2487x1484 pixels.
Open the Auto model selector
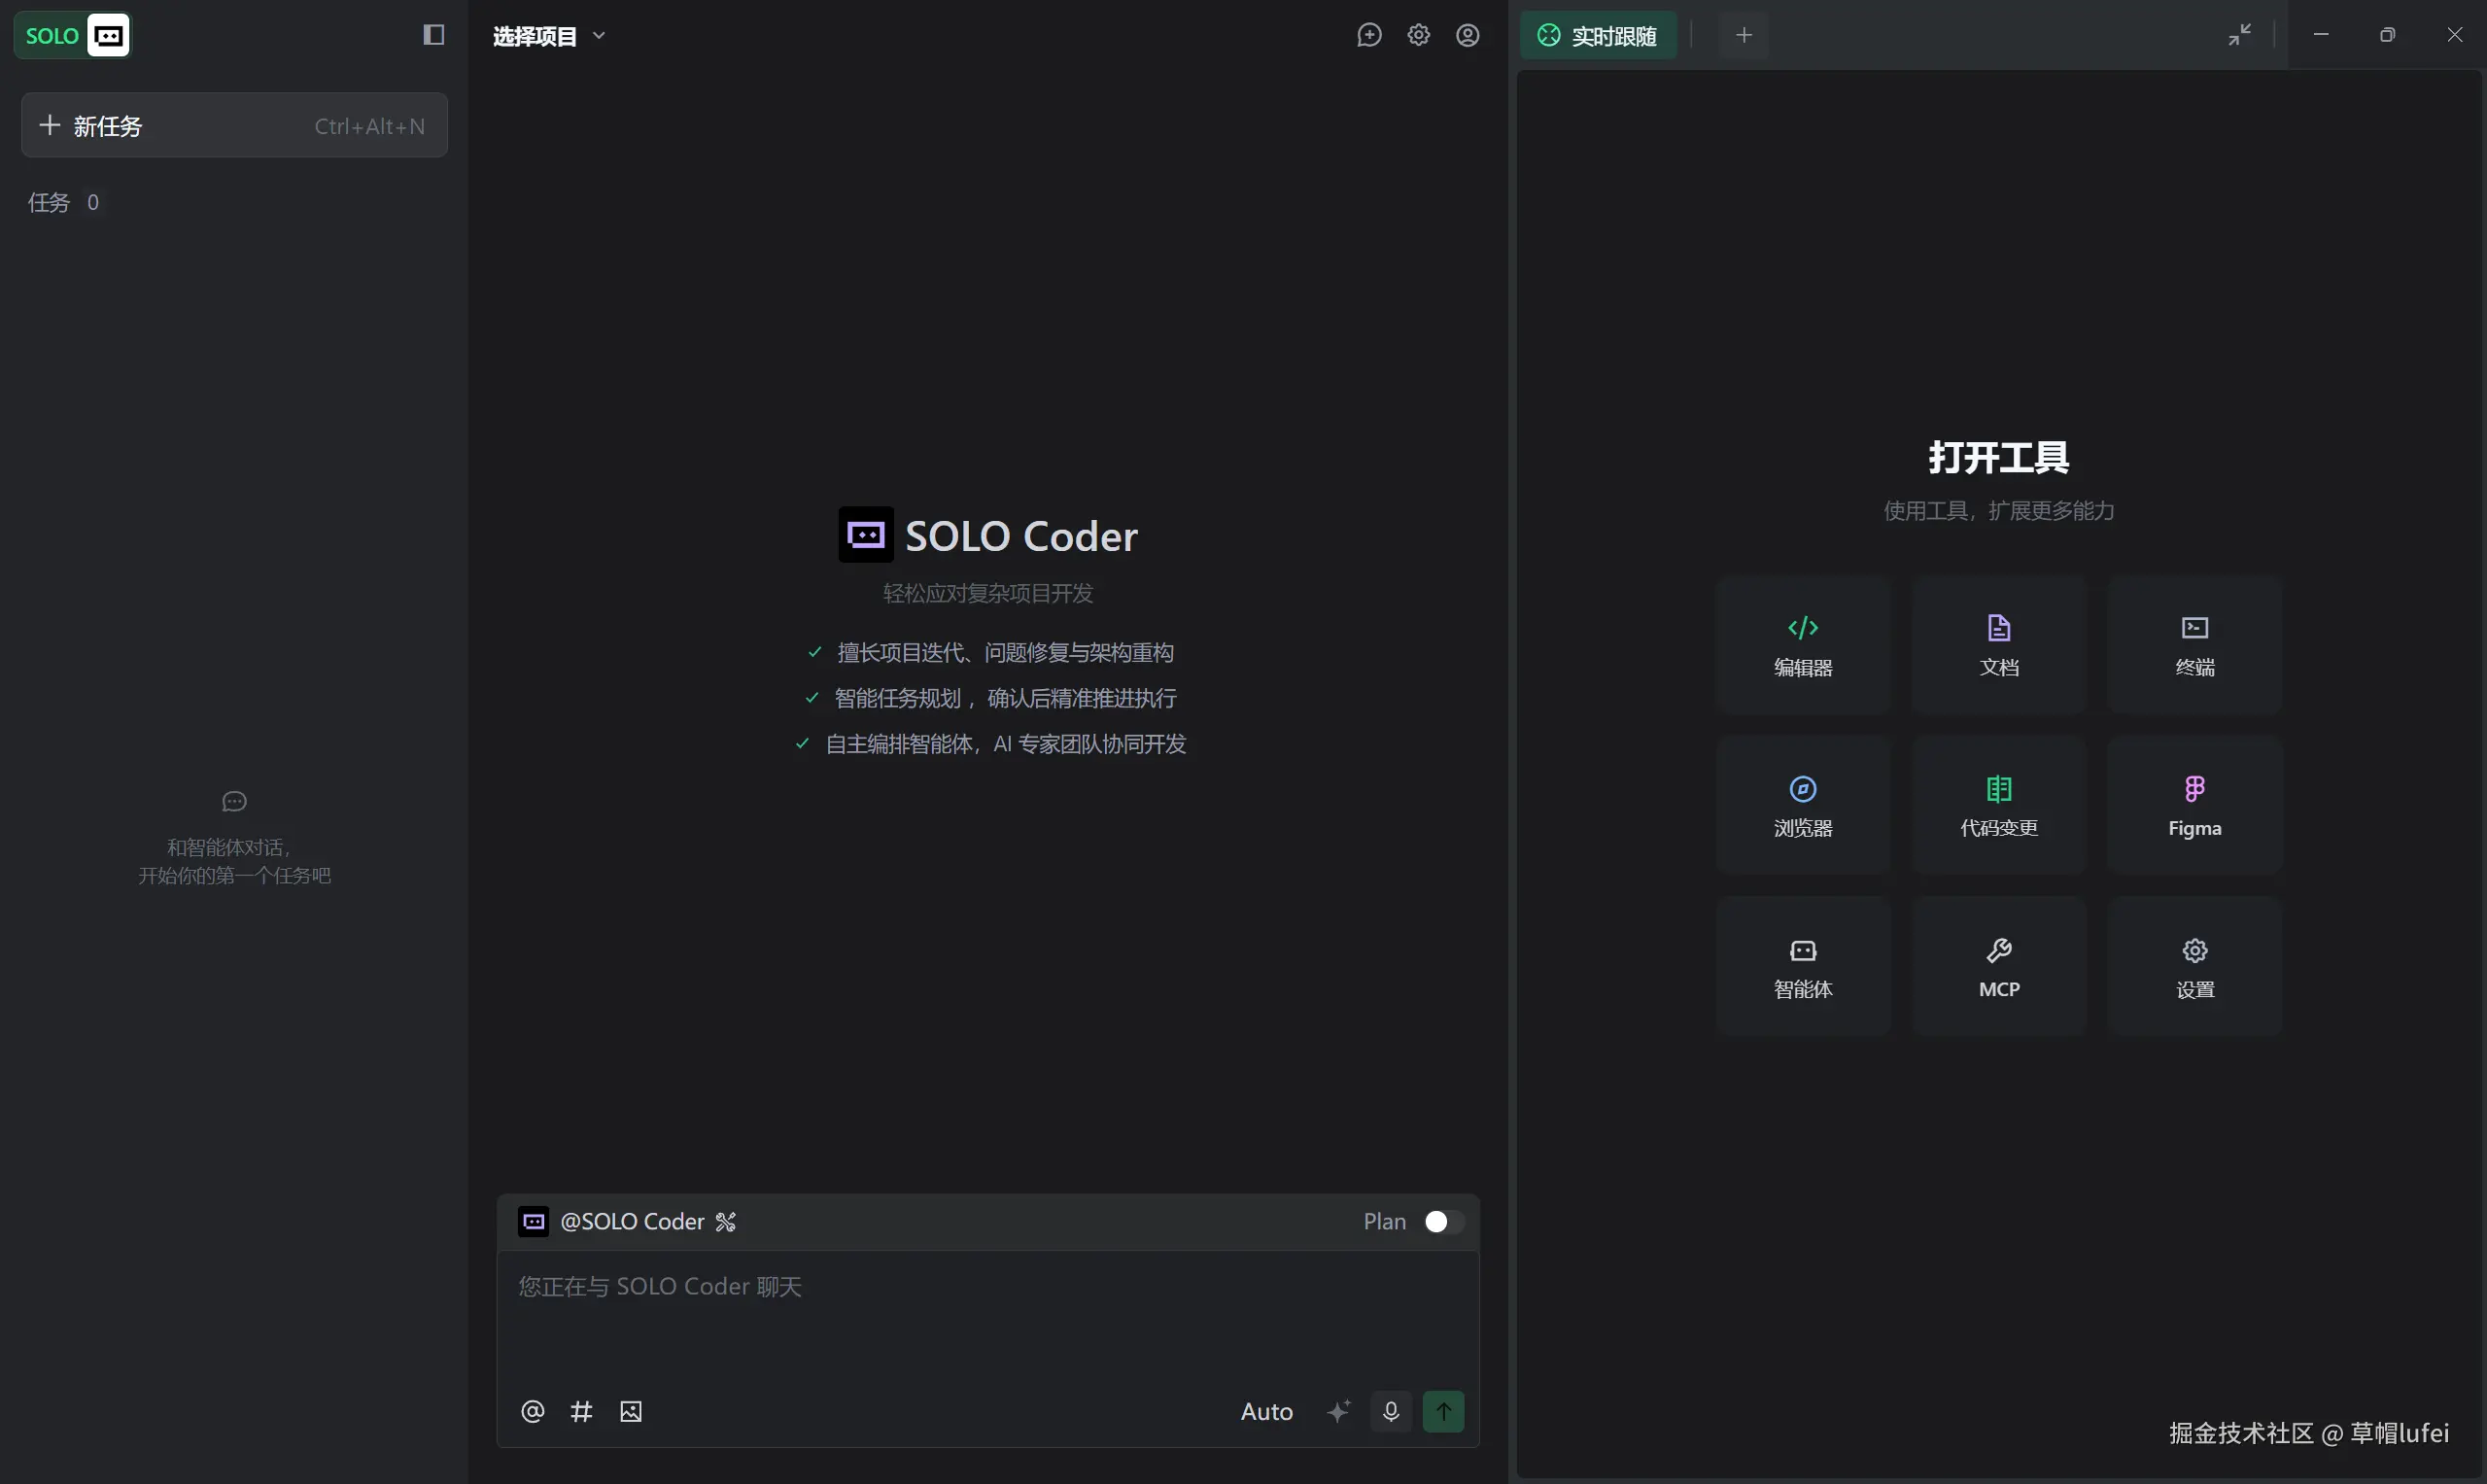[1266, 1411]
